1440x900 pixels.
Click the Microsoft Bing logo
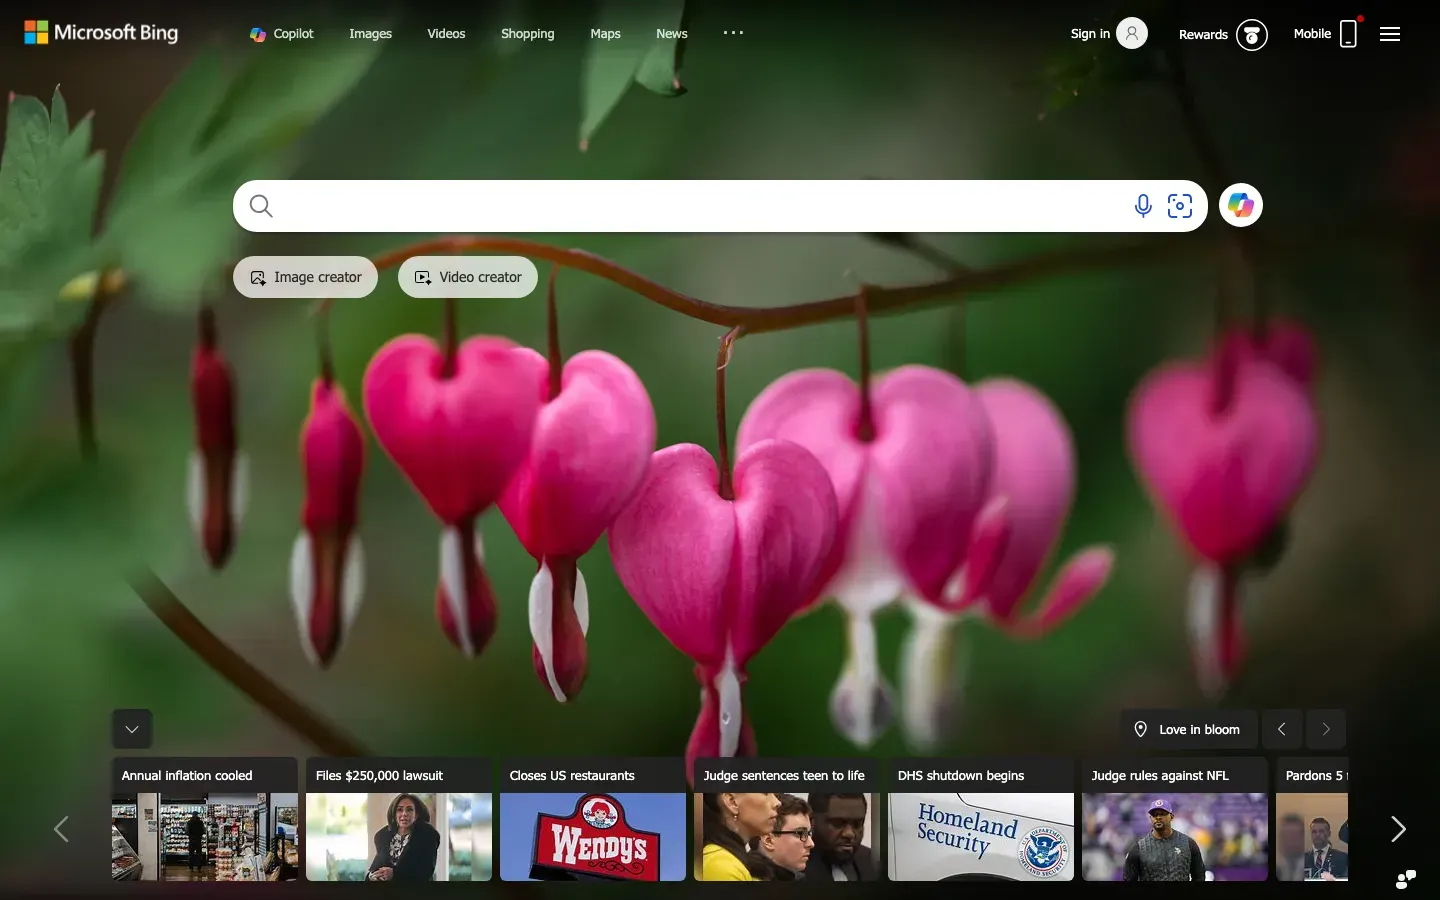pos(100,32)
